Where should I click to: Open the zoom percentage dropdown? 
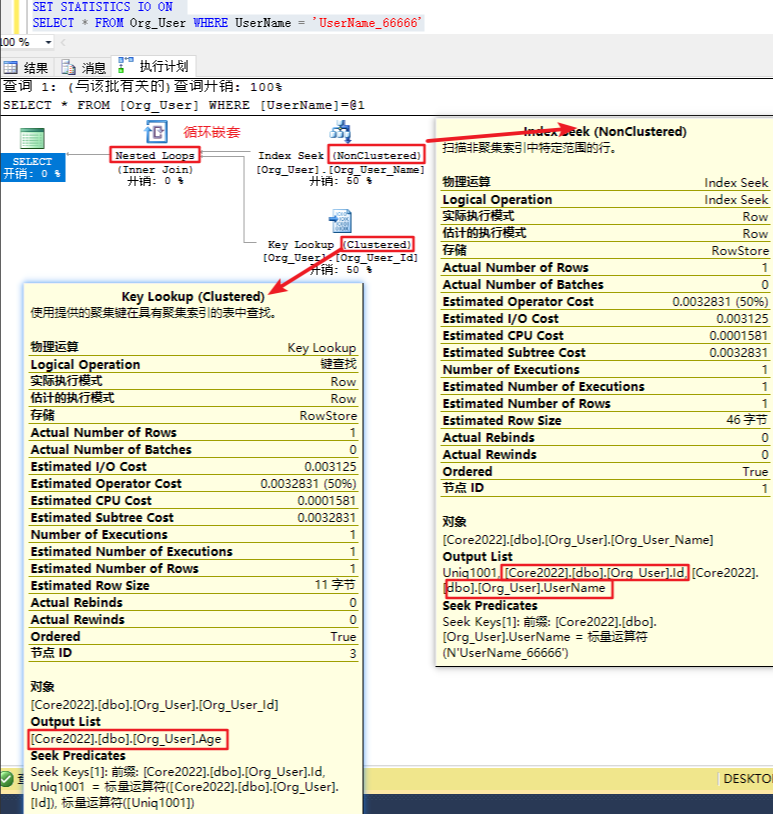(48, 42)
